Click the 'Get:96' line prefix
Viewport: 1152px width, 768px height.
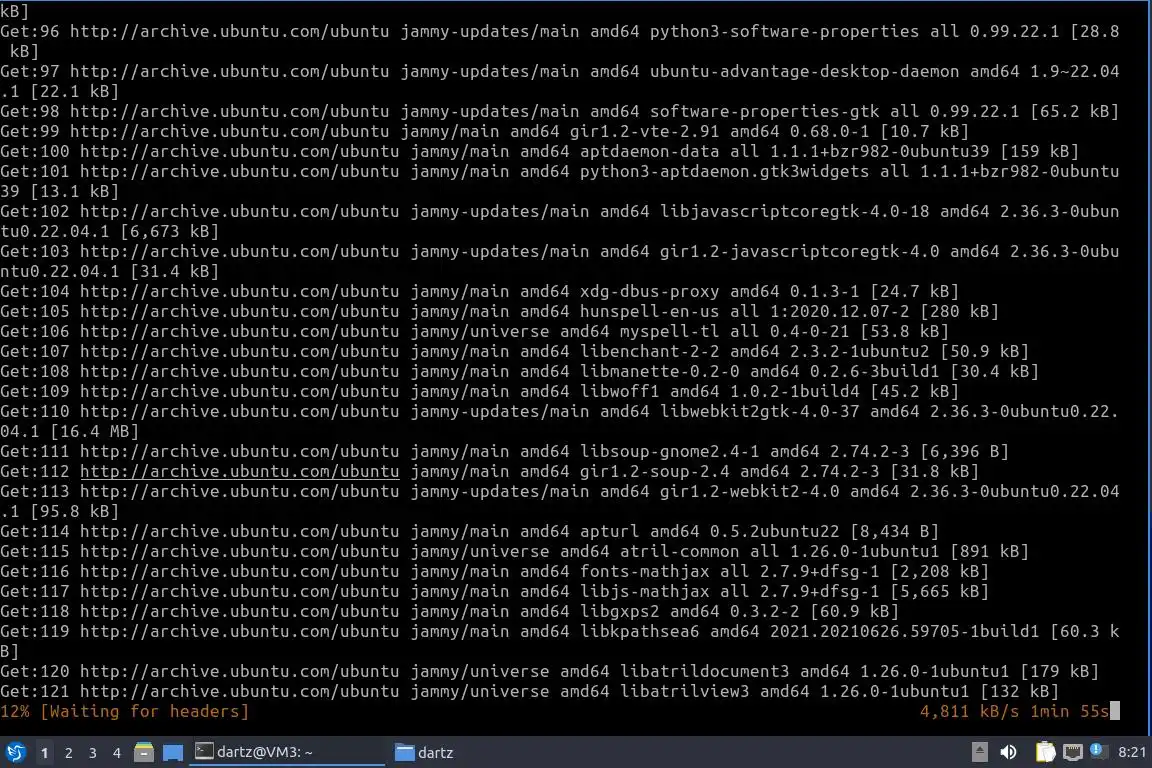(29, 31)
